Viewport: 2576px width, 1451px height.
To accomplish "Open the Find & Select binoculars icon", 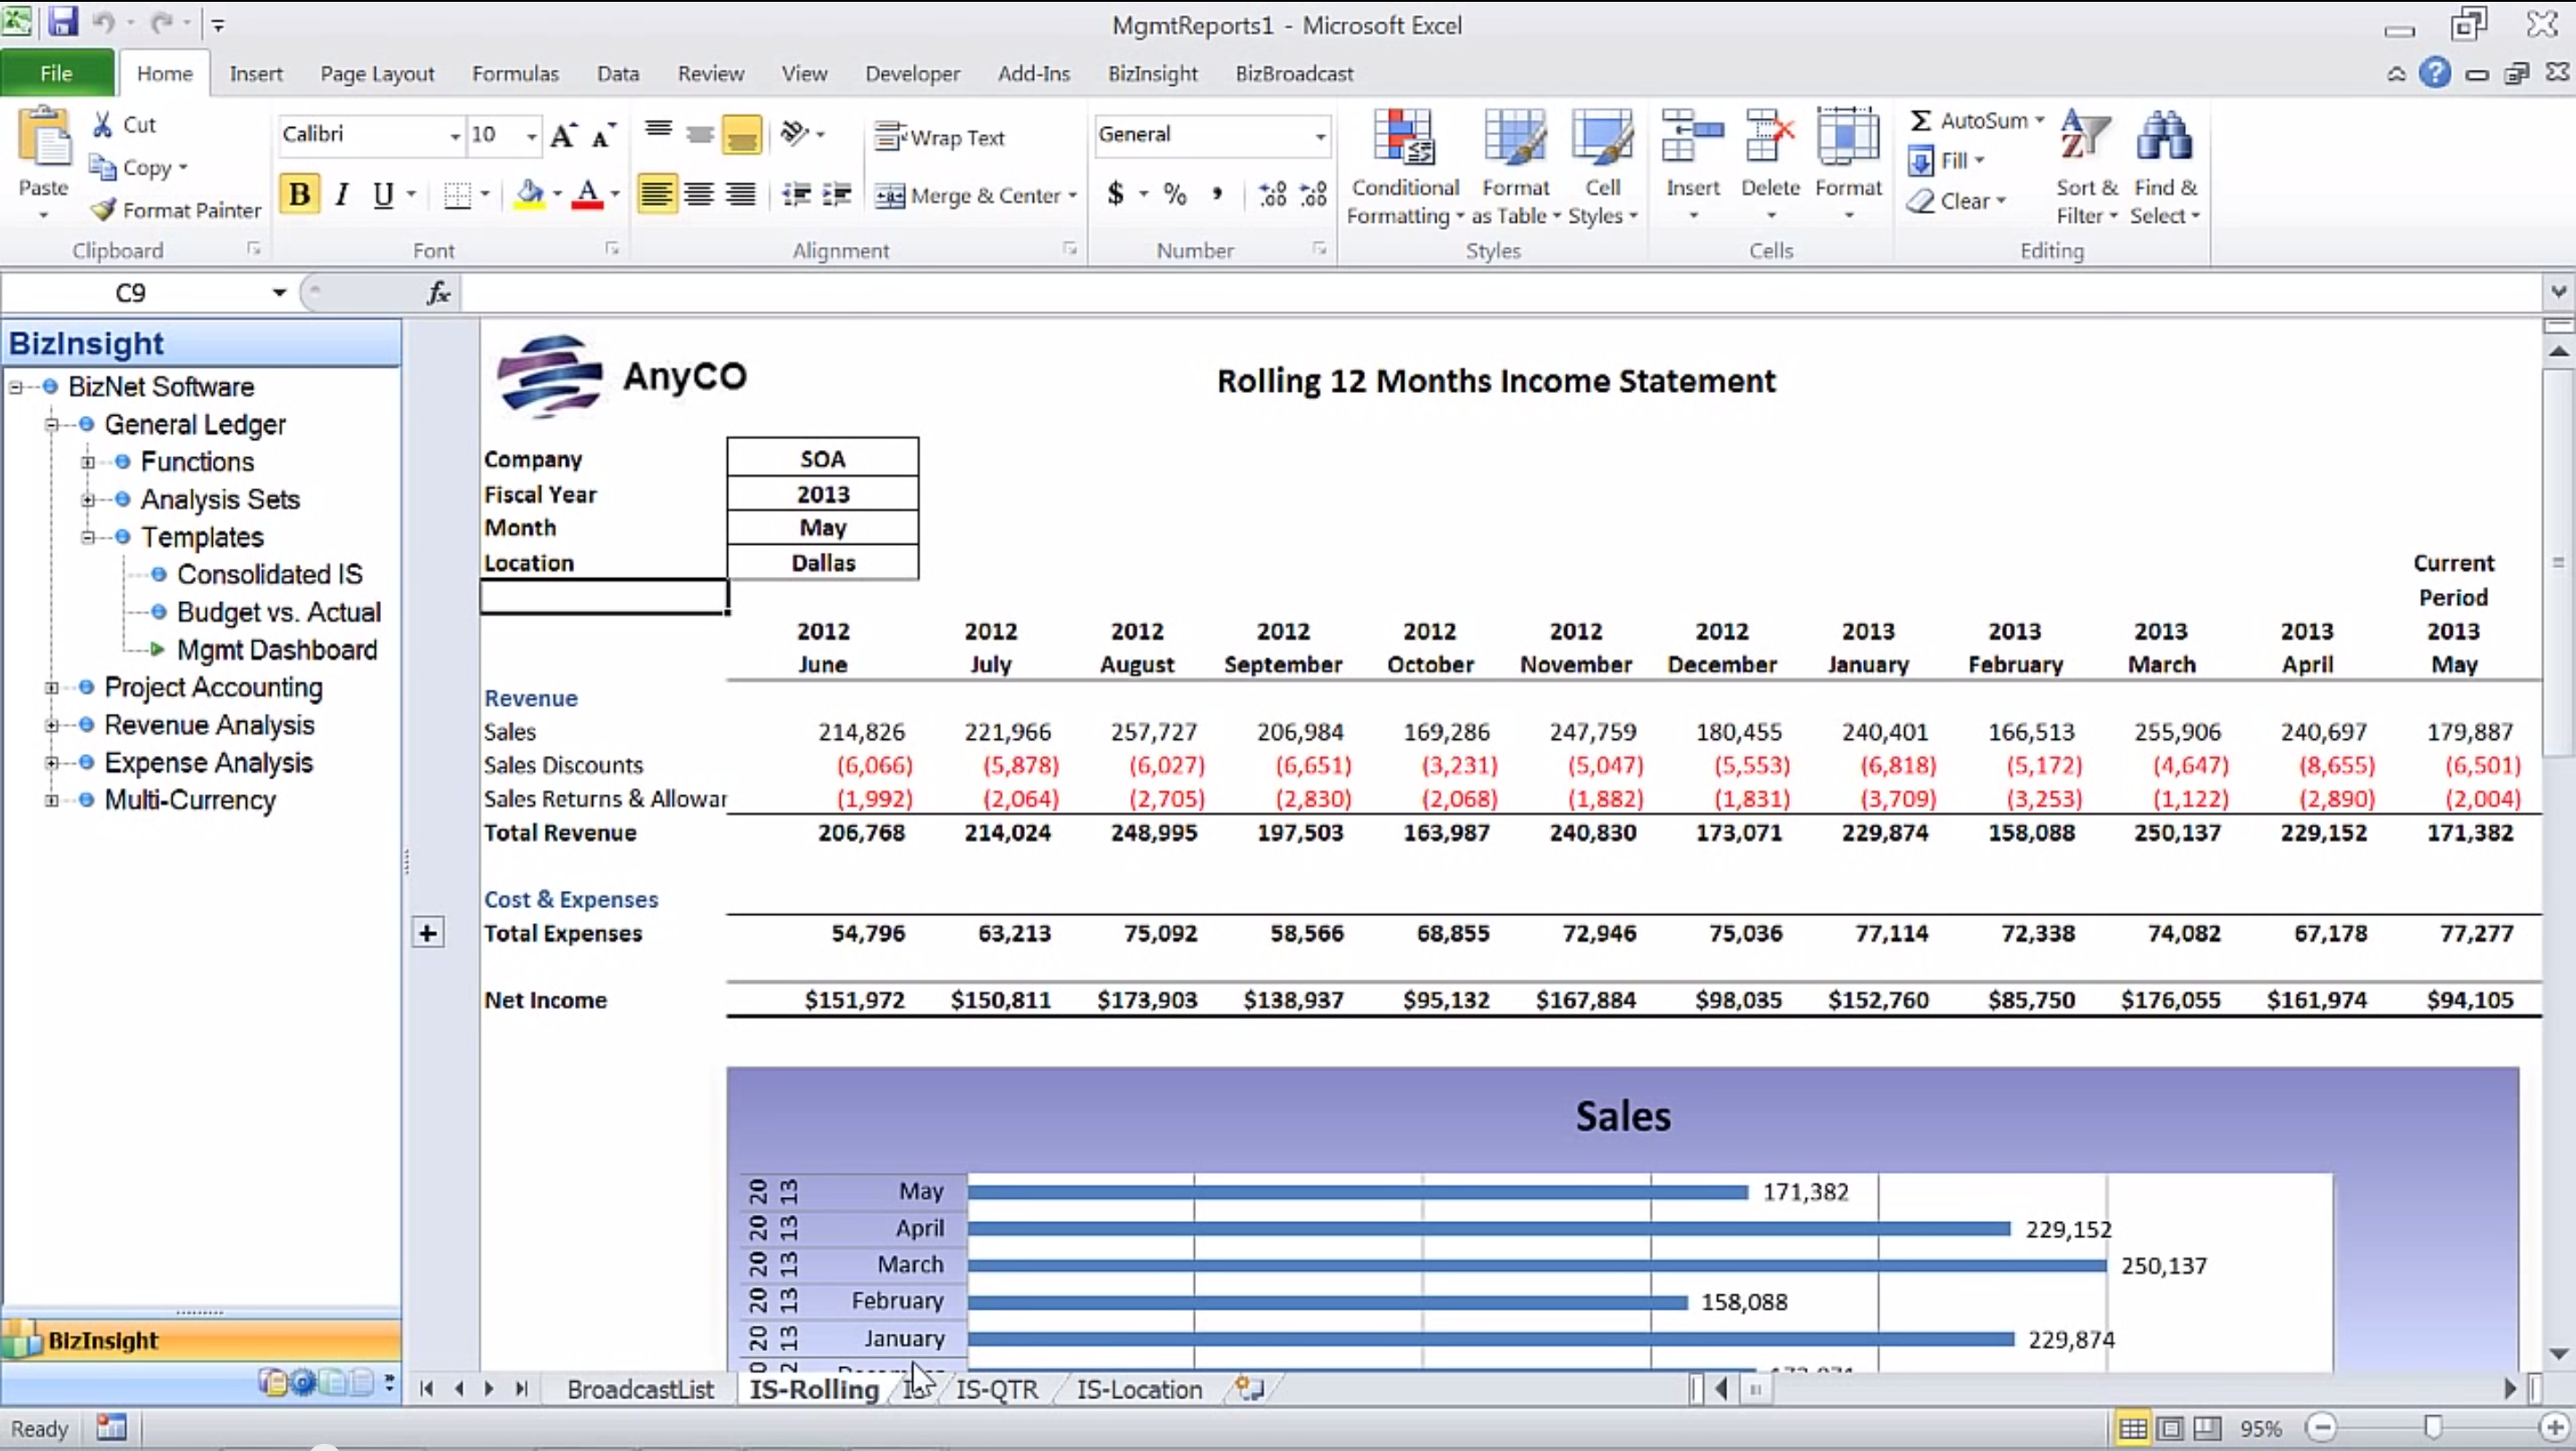I will [x=2164, y=137].
